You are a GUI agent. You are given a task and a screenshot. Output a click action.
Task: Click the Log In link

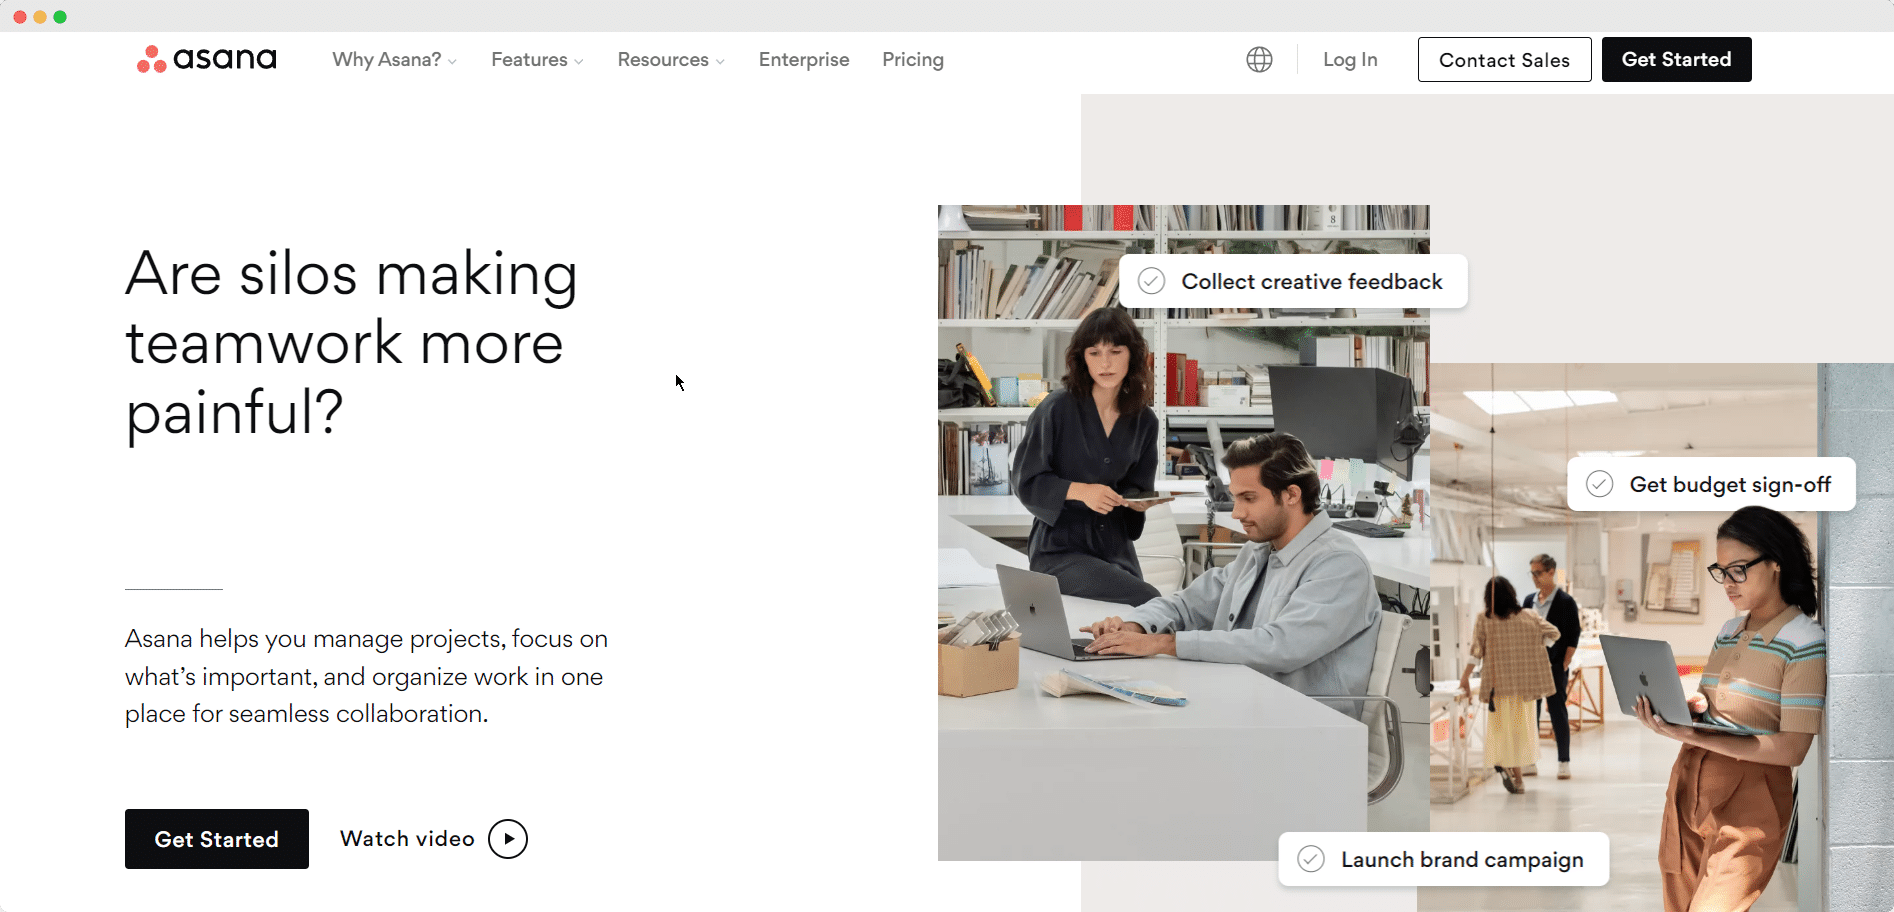point(1350,60)
